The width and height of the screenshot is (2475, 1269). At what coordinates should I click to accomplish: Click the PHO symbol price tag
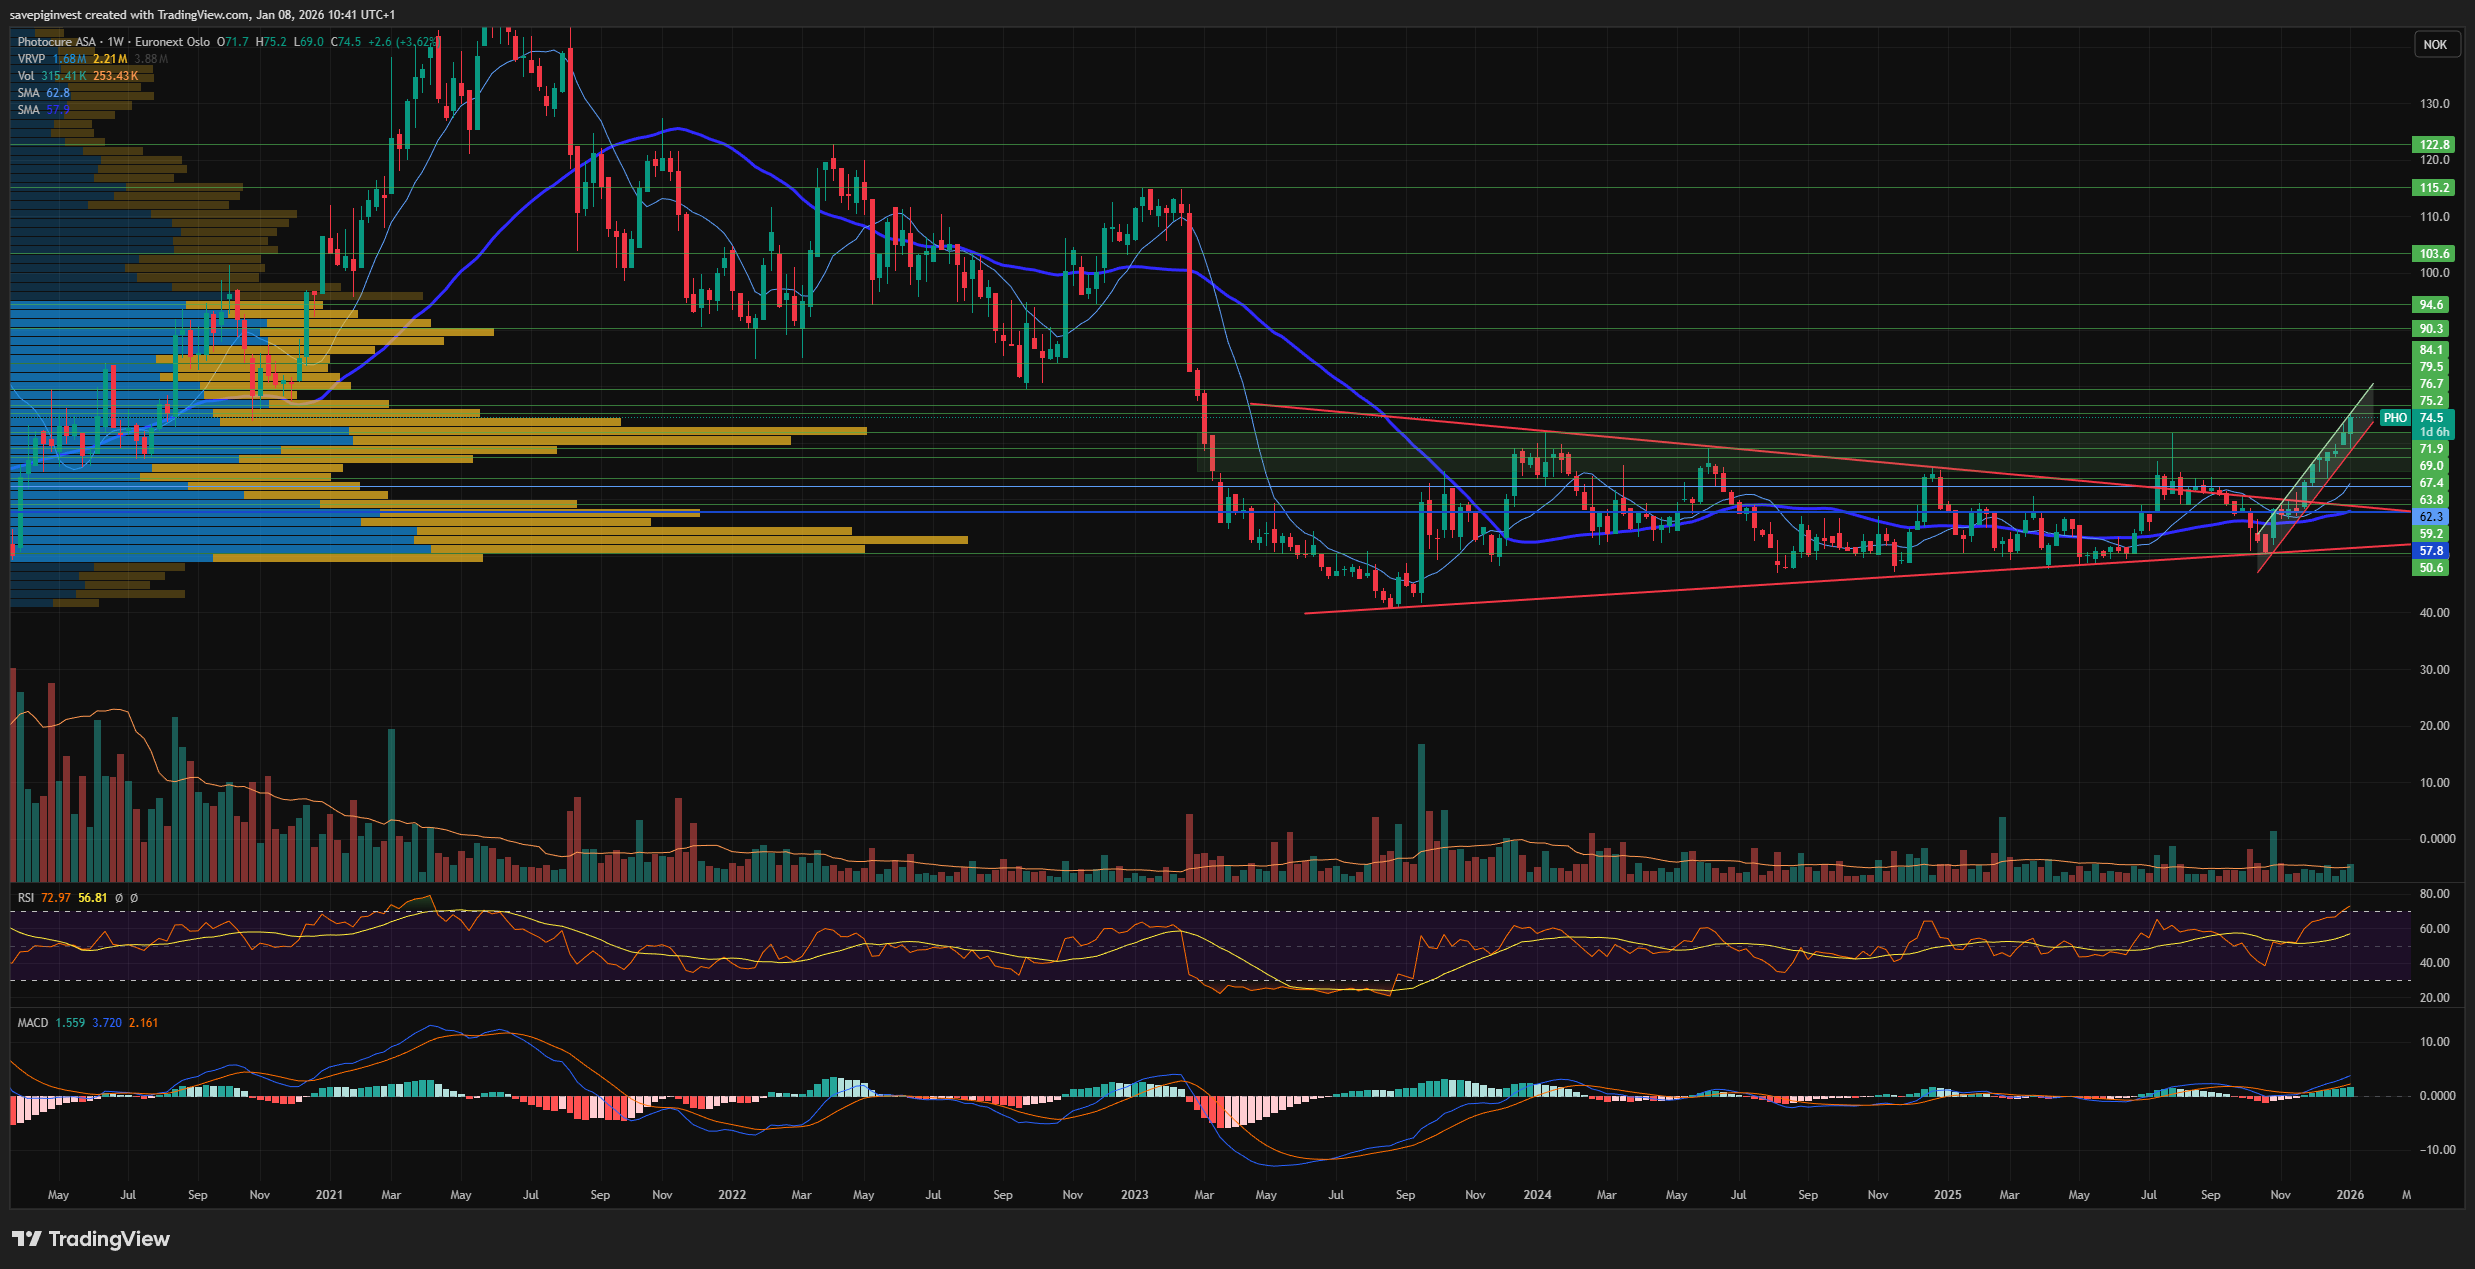pyautogui.click(x=2395, y=418)
